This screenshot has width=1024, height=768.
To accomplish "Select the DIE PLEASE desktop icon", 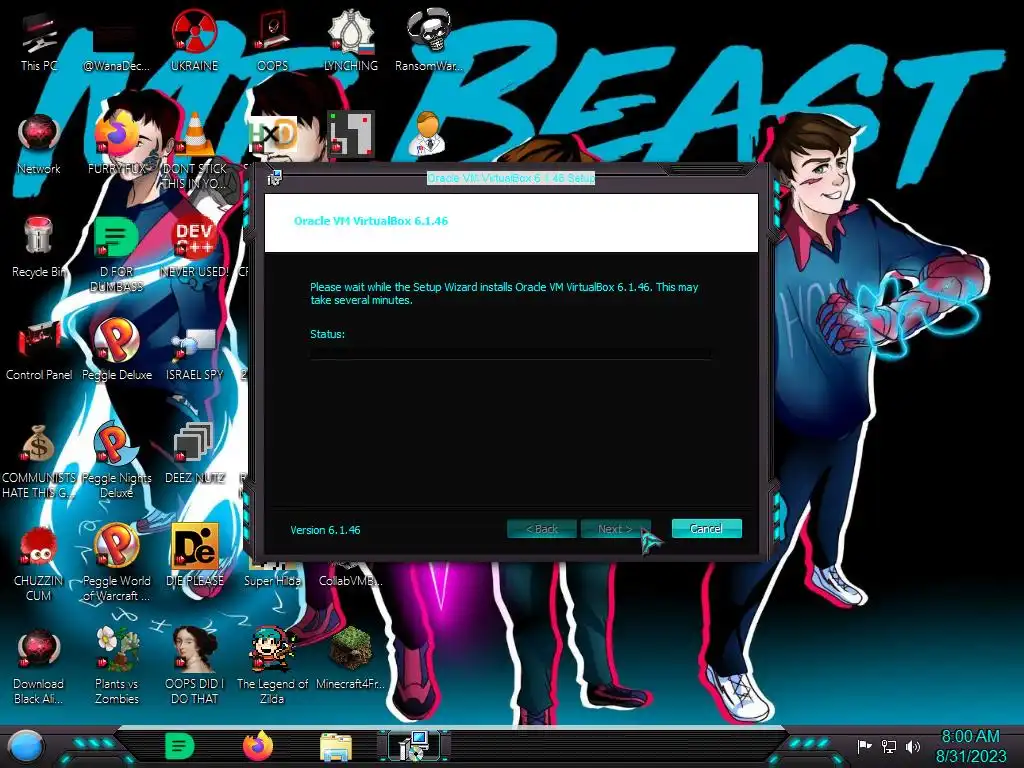I will pyautogui.click(x=194, y=555).
